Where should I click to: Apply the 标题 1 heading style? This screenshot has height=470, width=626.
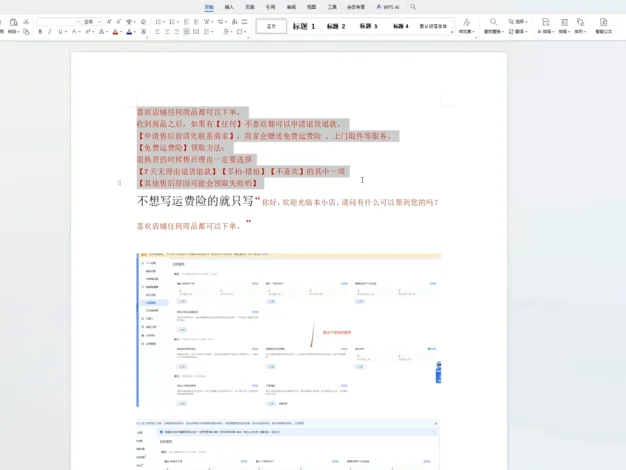pos(303,26)
